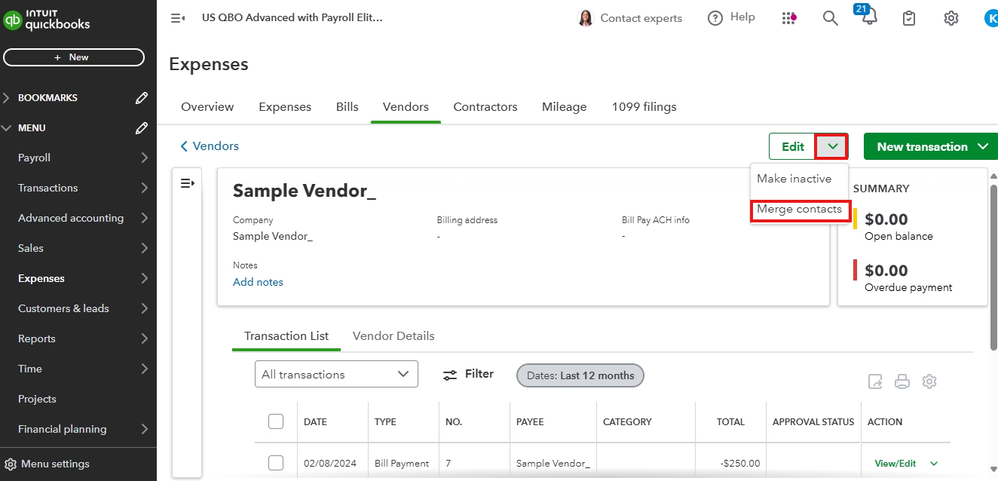Toggle the select-all checkbox in table header
Image resolution: width=998 pixels, height=481 pixels.
pos(276,422)
